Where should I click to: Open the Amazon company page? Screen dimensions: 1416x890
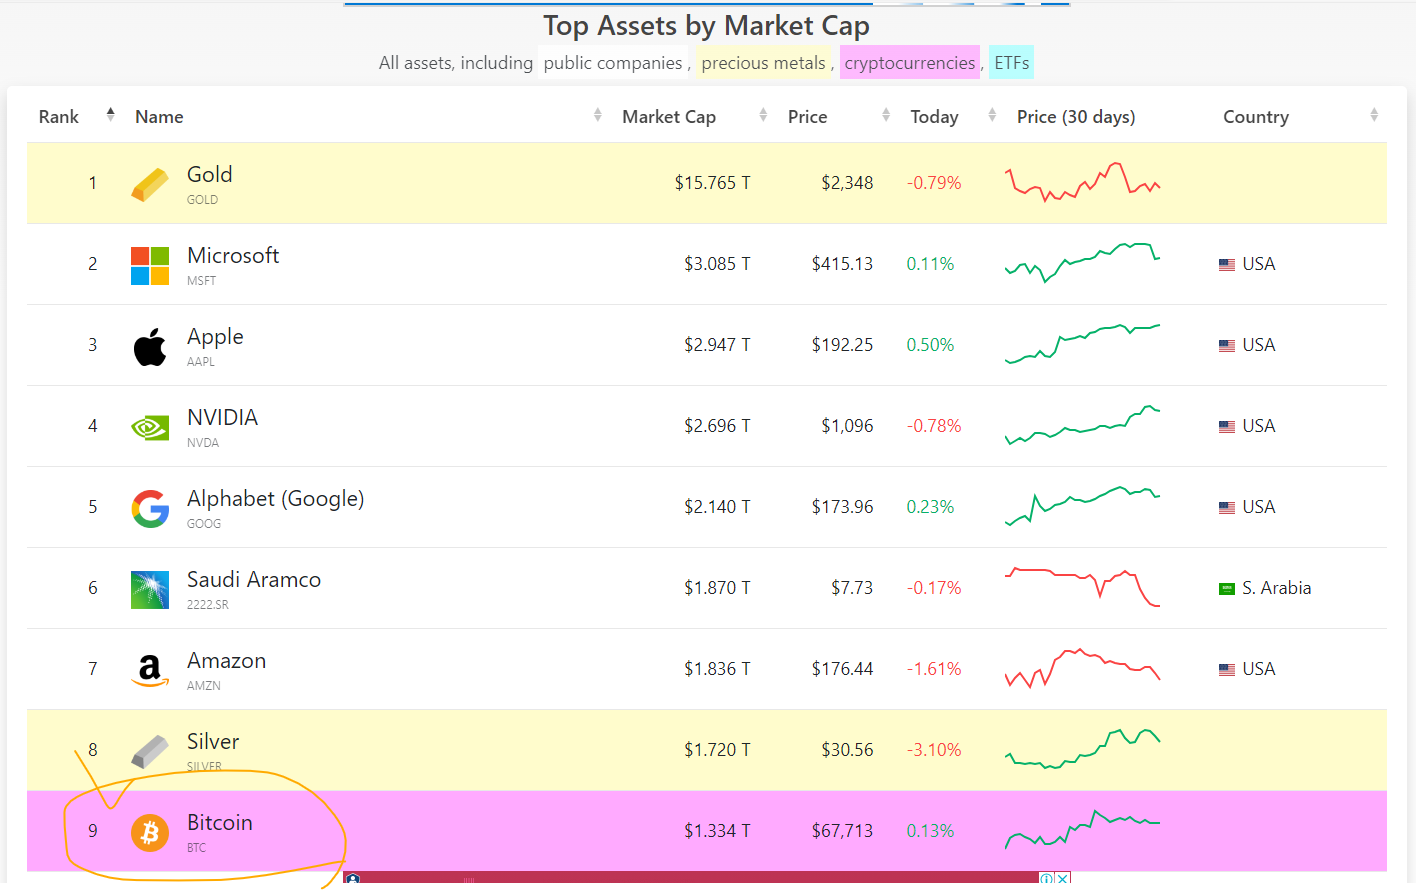226,660
